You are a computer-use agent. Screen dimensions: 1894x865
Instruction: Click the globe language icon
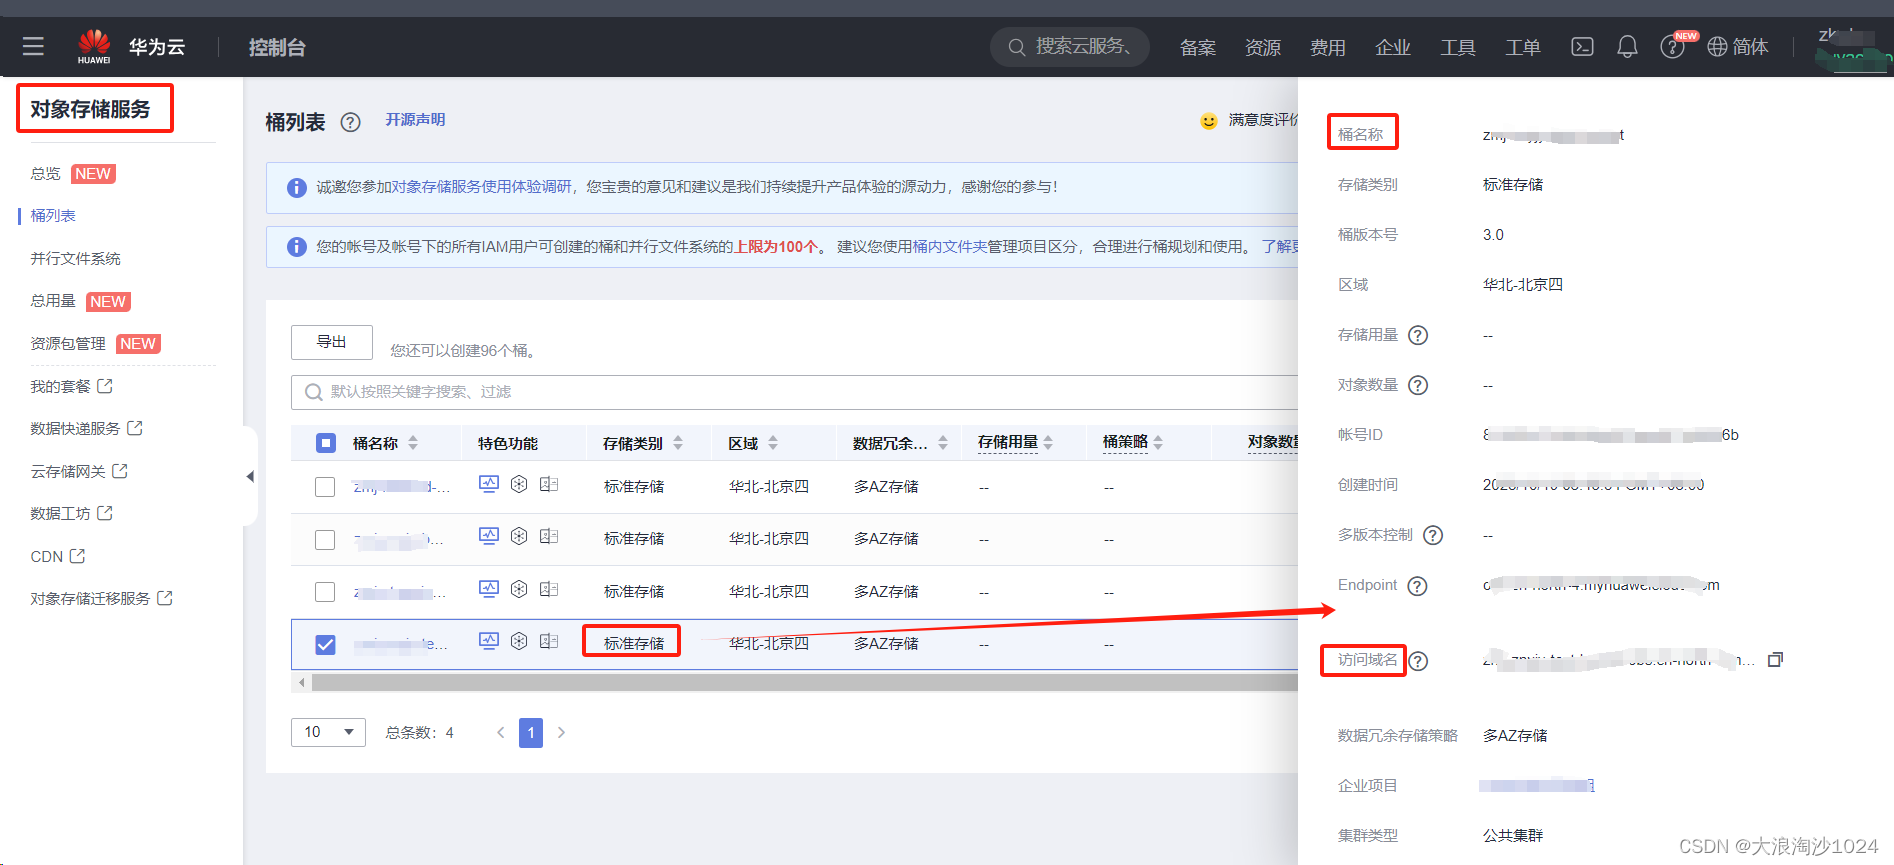pos(1717,47)
